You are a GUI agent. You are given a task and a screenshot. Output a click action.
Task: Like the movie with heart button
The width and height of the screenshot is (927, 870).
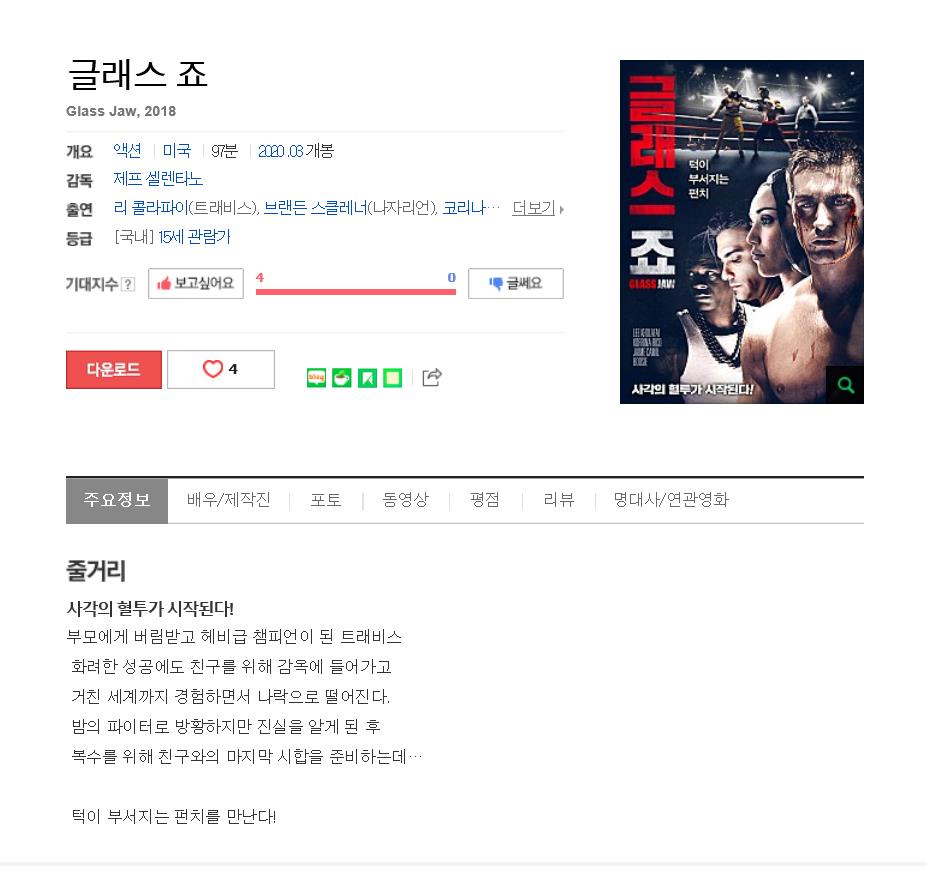[221, 369]
